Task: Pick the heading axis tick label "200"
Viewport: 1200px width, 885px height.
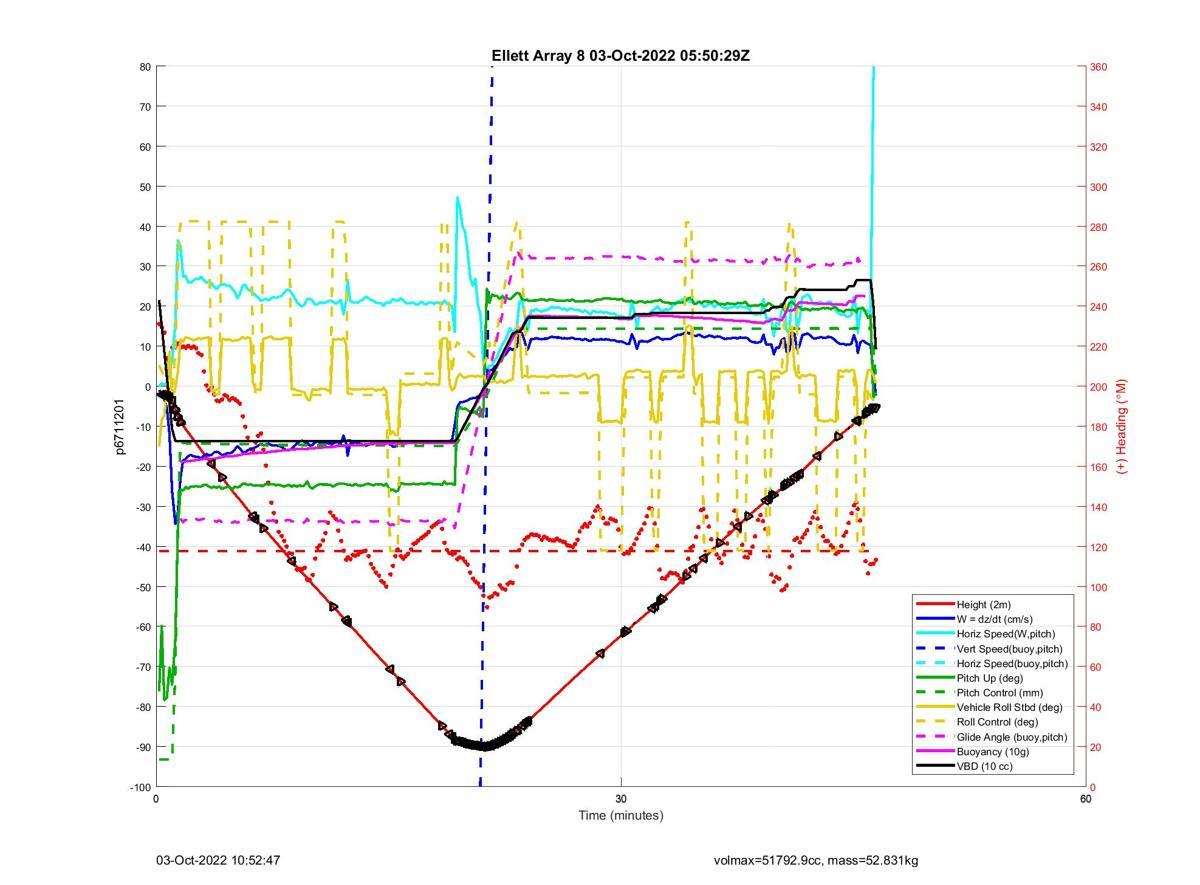Action: [1098, 387]
